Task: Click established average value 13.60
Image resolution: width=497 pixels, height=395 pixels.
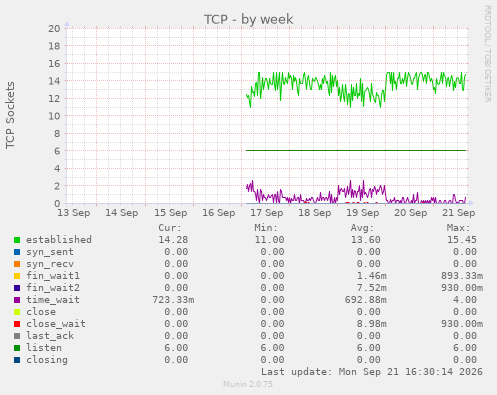Action: pos(366,240)
